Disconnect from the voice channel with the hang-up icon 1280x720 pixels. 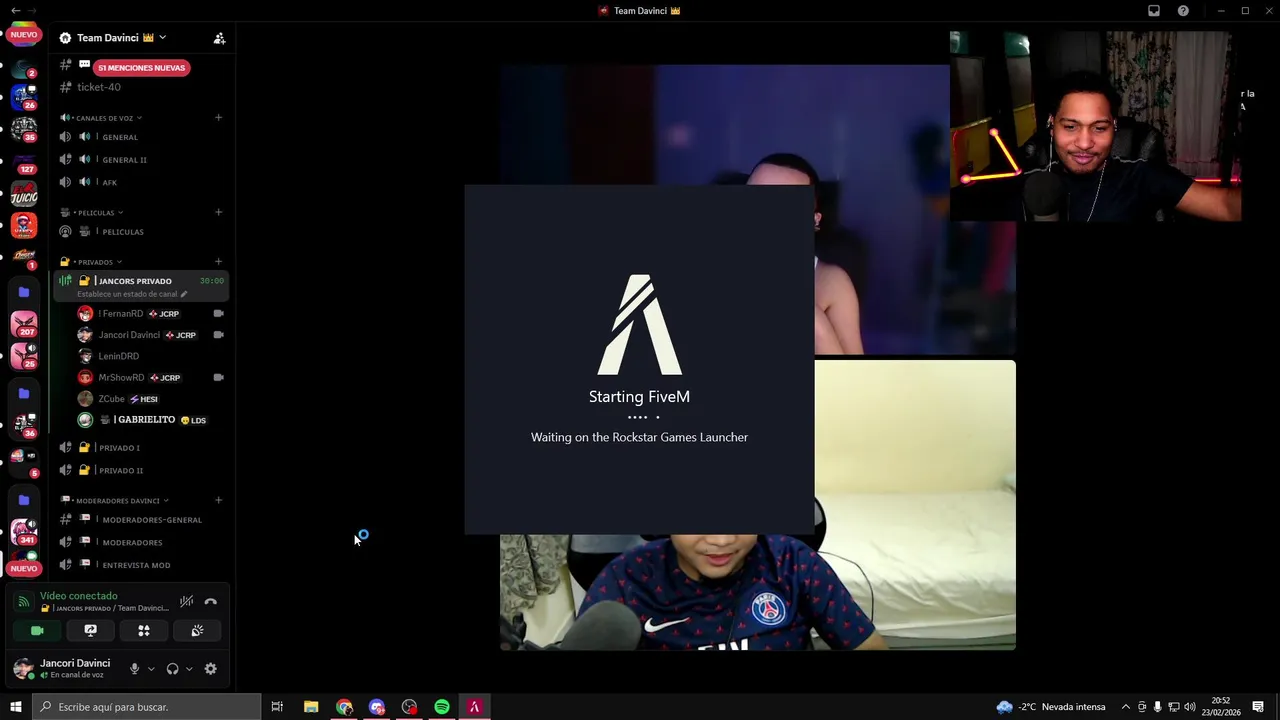coord(210,602)
